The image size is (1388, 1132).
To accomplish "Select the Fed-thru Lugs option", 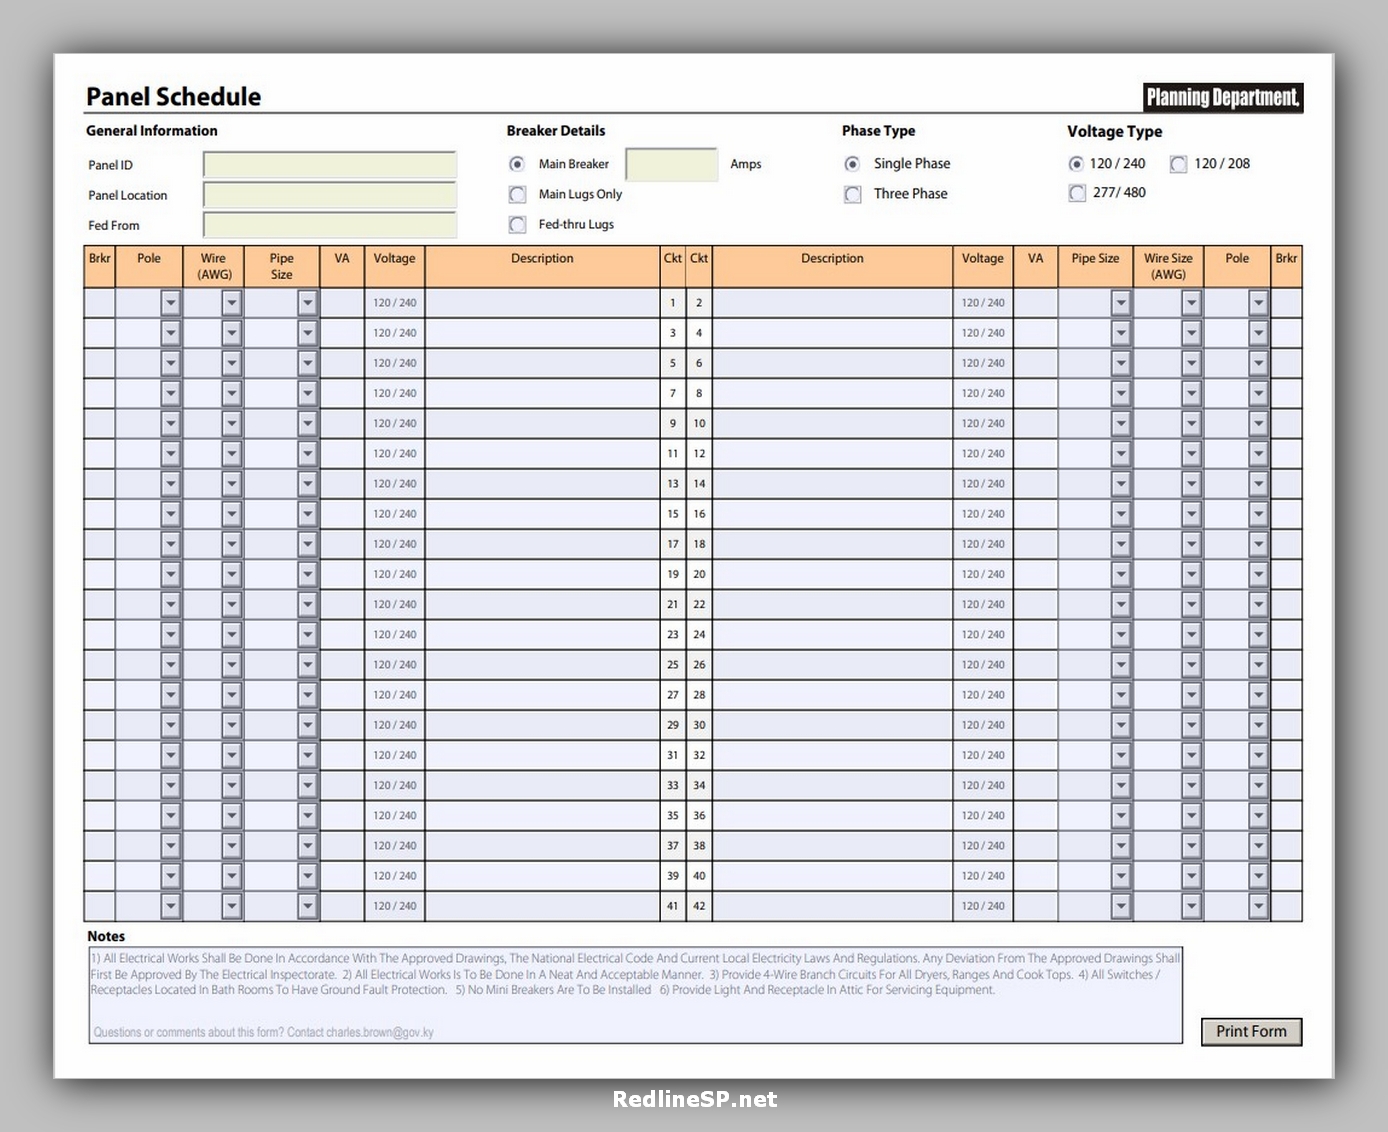I will coord(517,224).
